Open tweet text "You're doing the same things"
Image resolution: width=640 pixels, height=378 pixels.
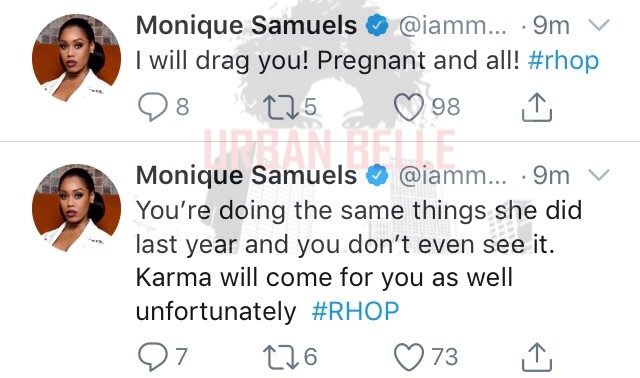tap(311, 211)
